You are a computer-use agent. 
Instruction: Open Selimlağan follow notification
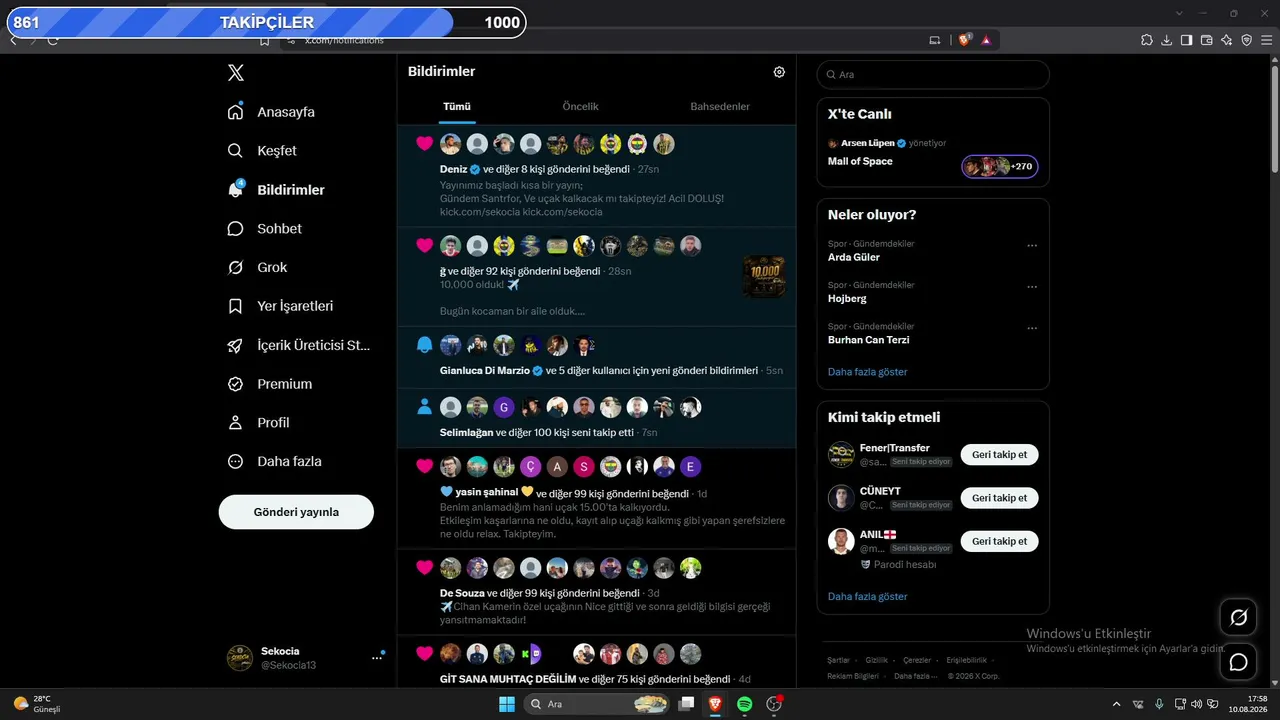click(596, 418)
